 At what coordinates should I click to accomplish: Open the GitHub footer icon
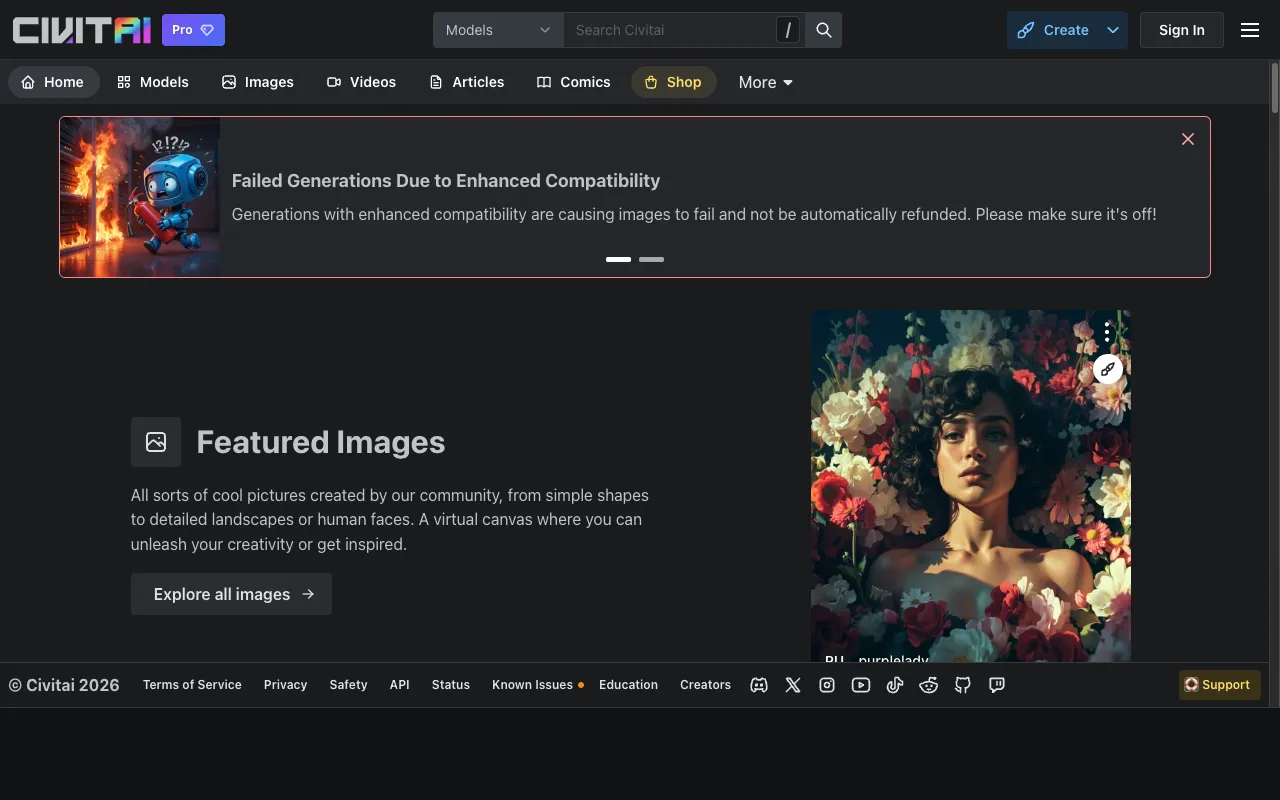tap(963, 685)
